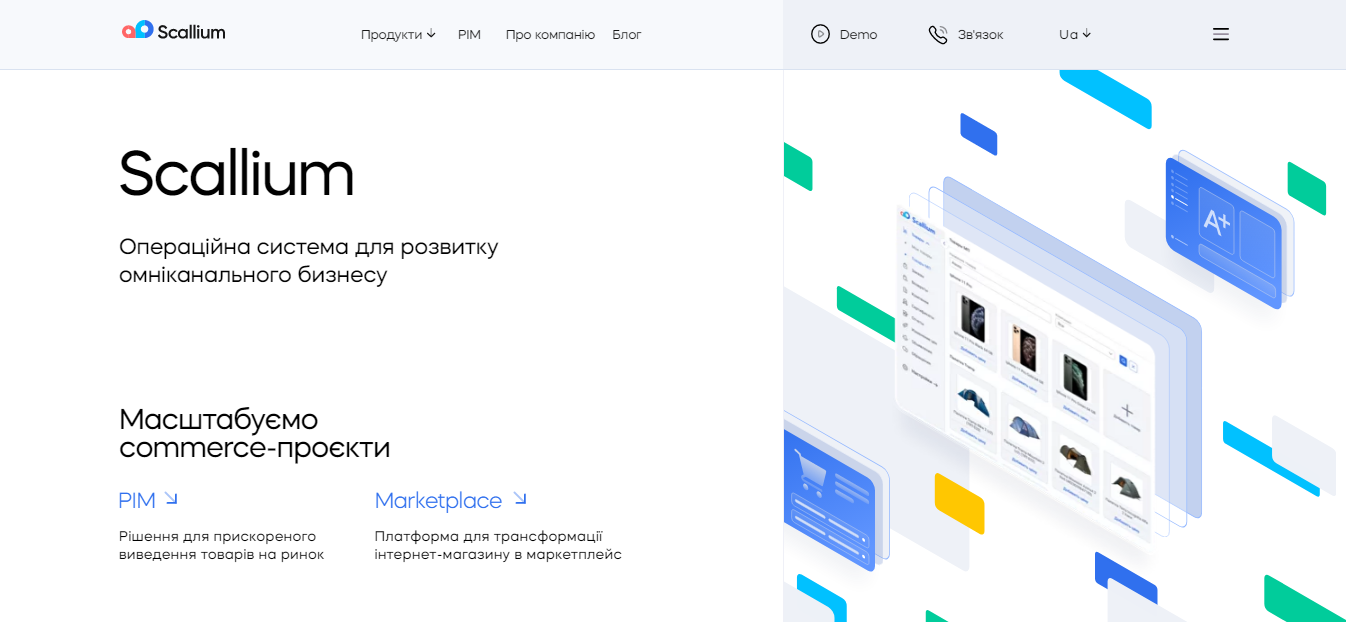Viewport: 1346px width, 622px height.
Task: Open the Блог navigation item
Action: click(x=627, y=35)
